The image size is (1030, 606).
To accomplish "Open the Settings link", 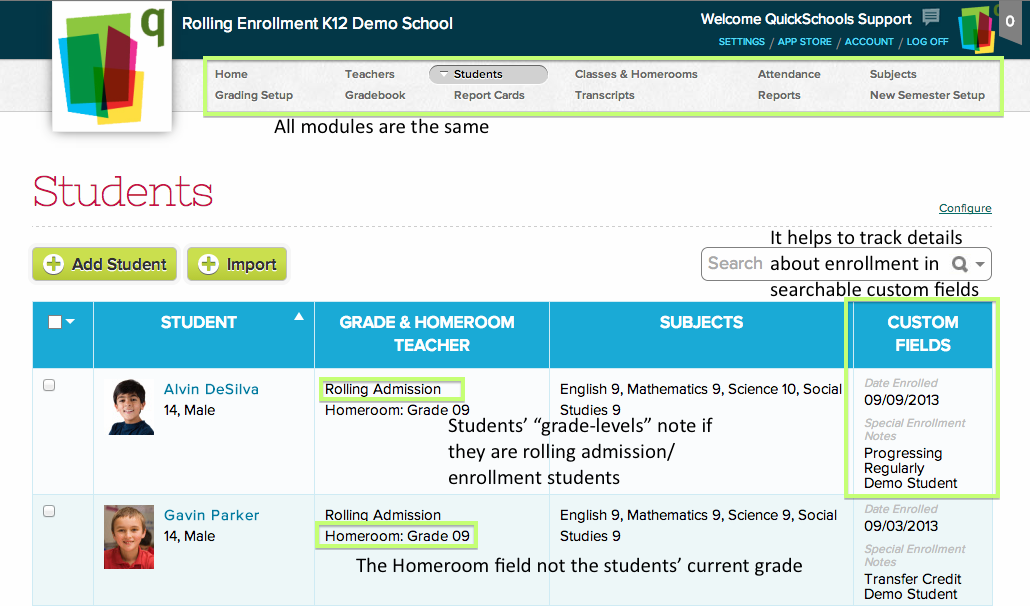I will (x=742, y=41).
